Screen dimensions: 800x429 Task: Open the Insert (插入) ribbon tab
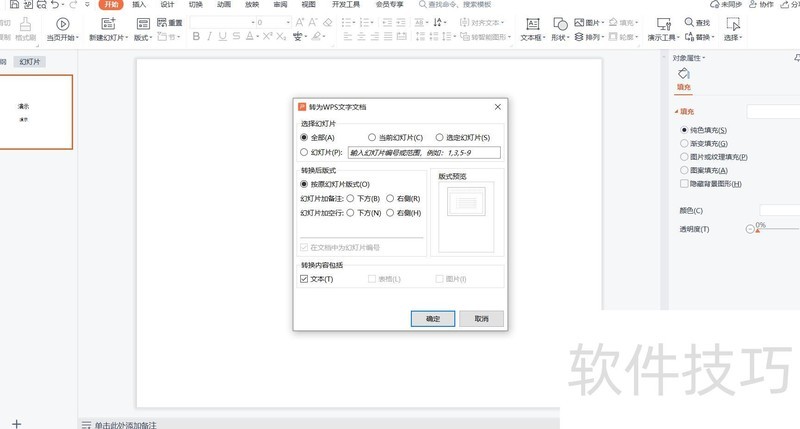coord(139,5)
